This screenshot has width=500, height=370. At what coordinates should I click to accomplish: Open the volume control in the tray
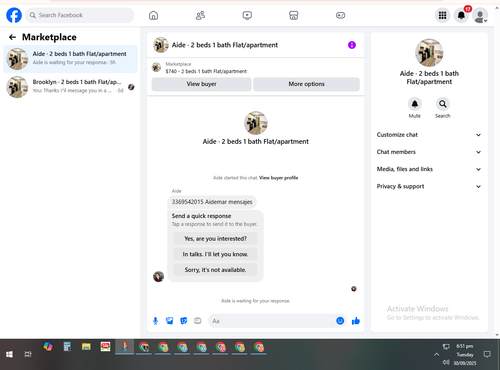tap(446, 362)
